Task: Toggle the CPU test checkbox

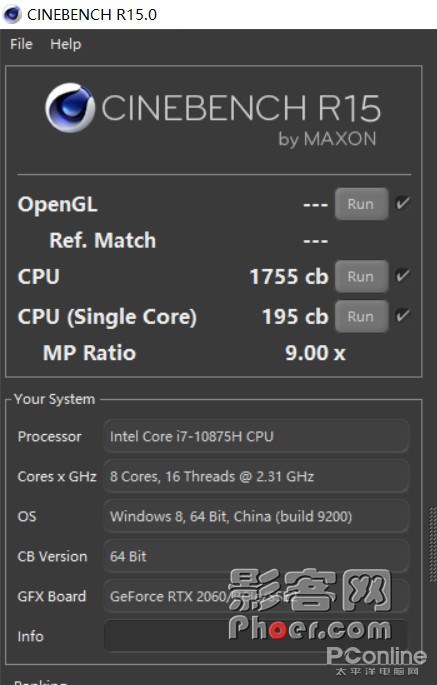Action: (x=402, y=275)
